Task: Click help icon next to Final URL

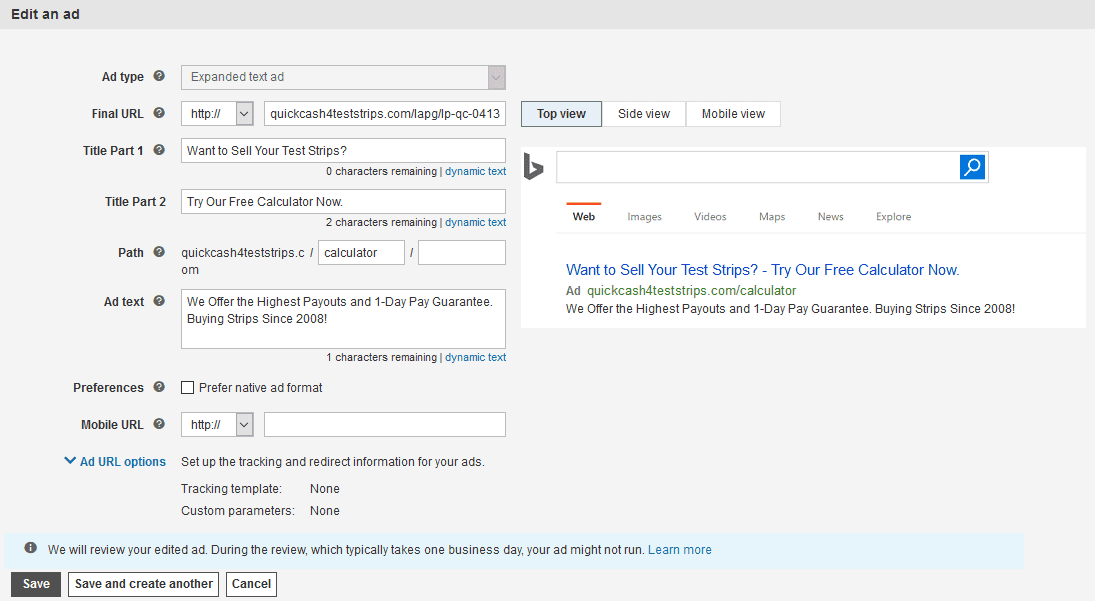Action: (159, 113)
